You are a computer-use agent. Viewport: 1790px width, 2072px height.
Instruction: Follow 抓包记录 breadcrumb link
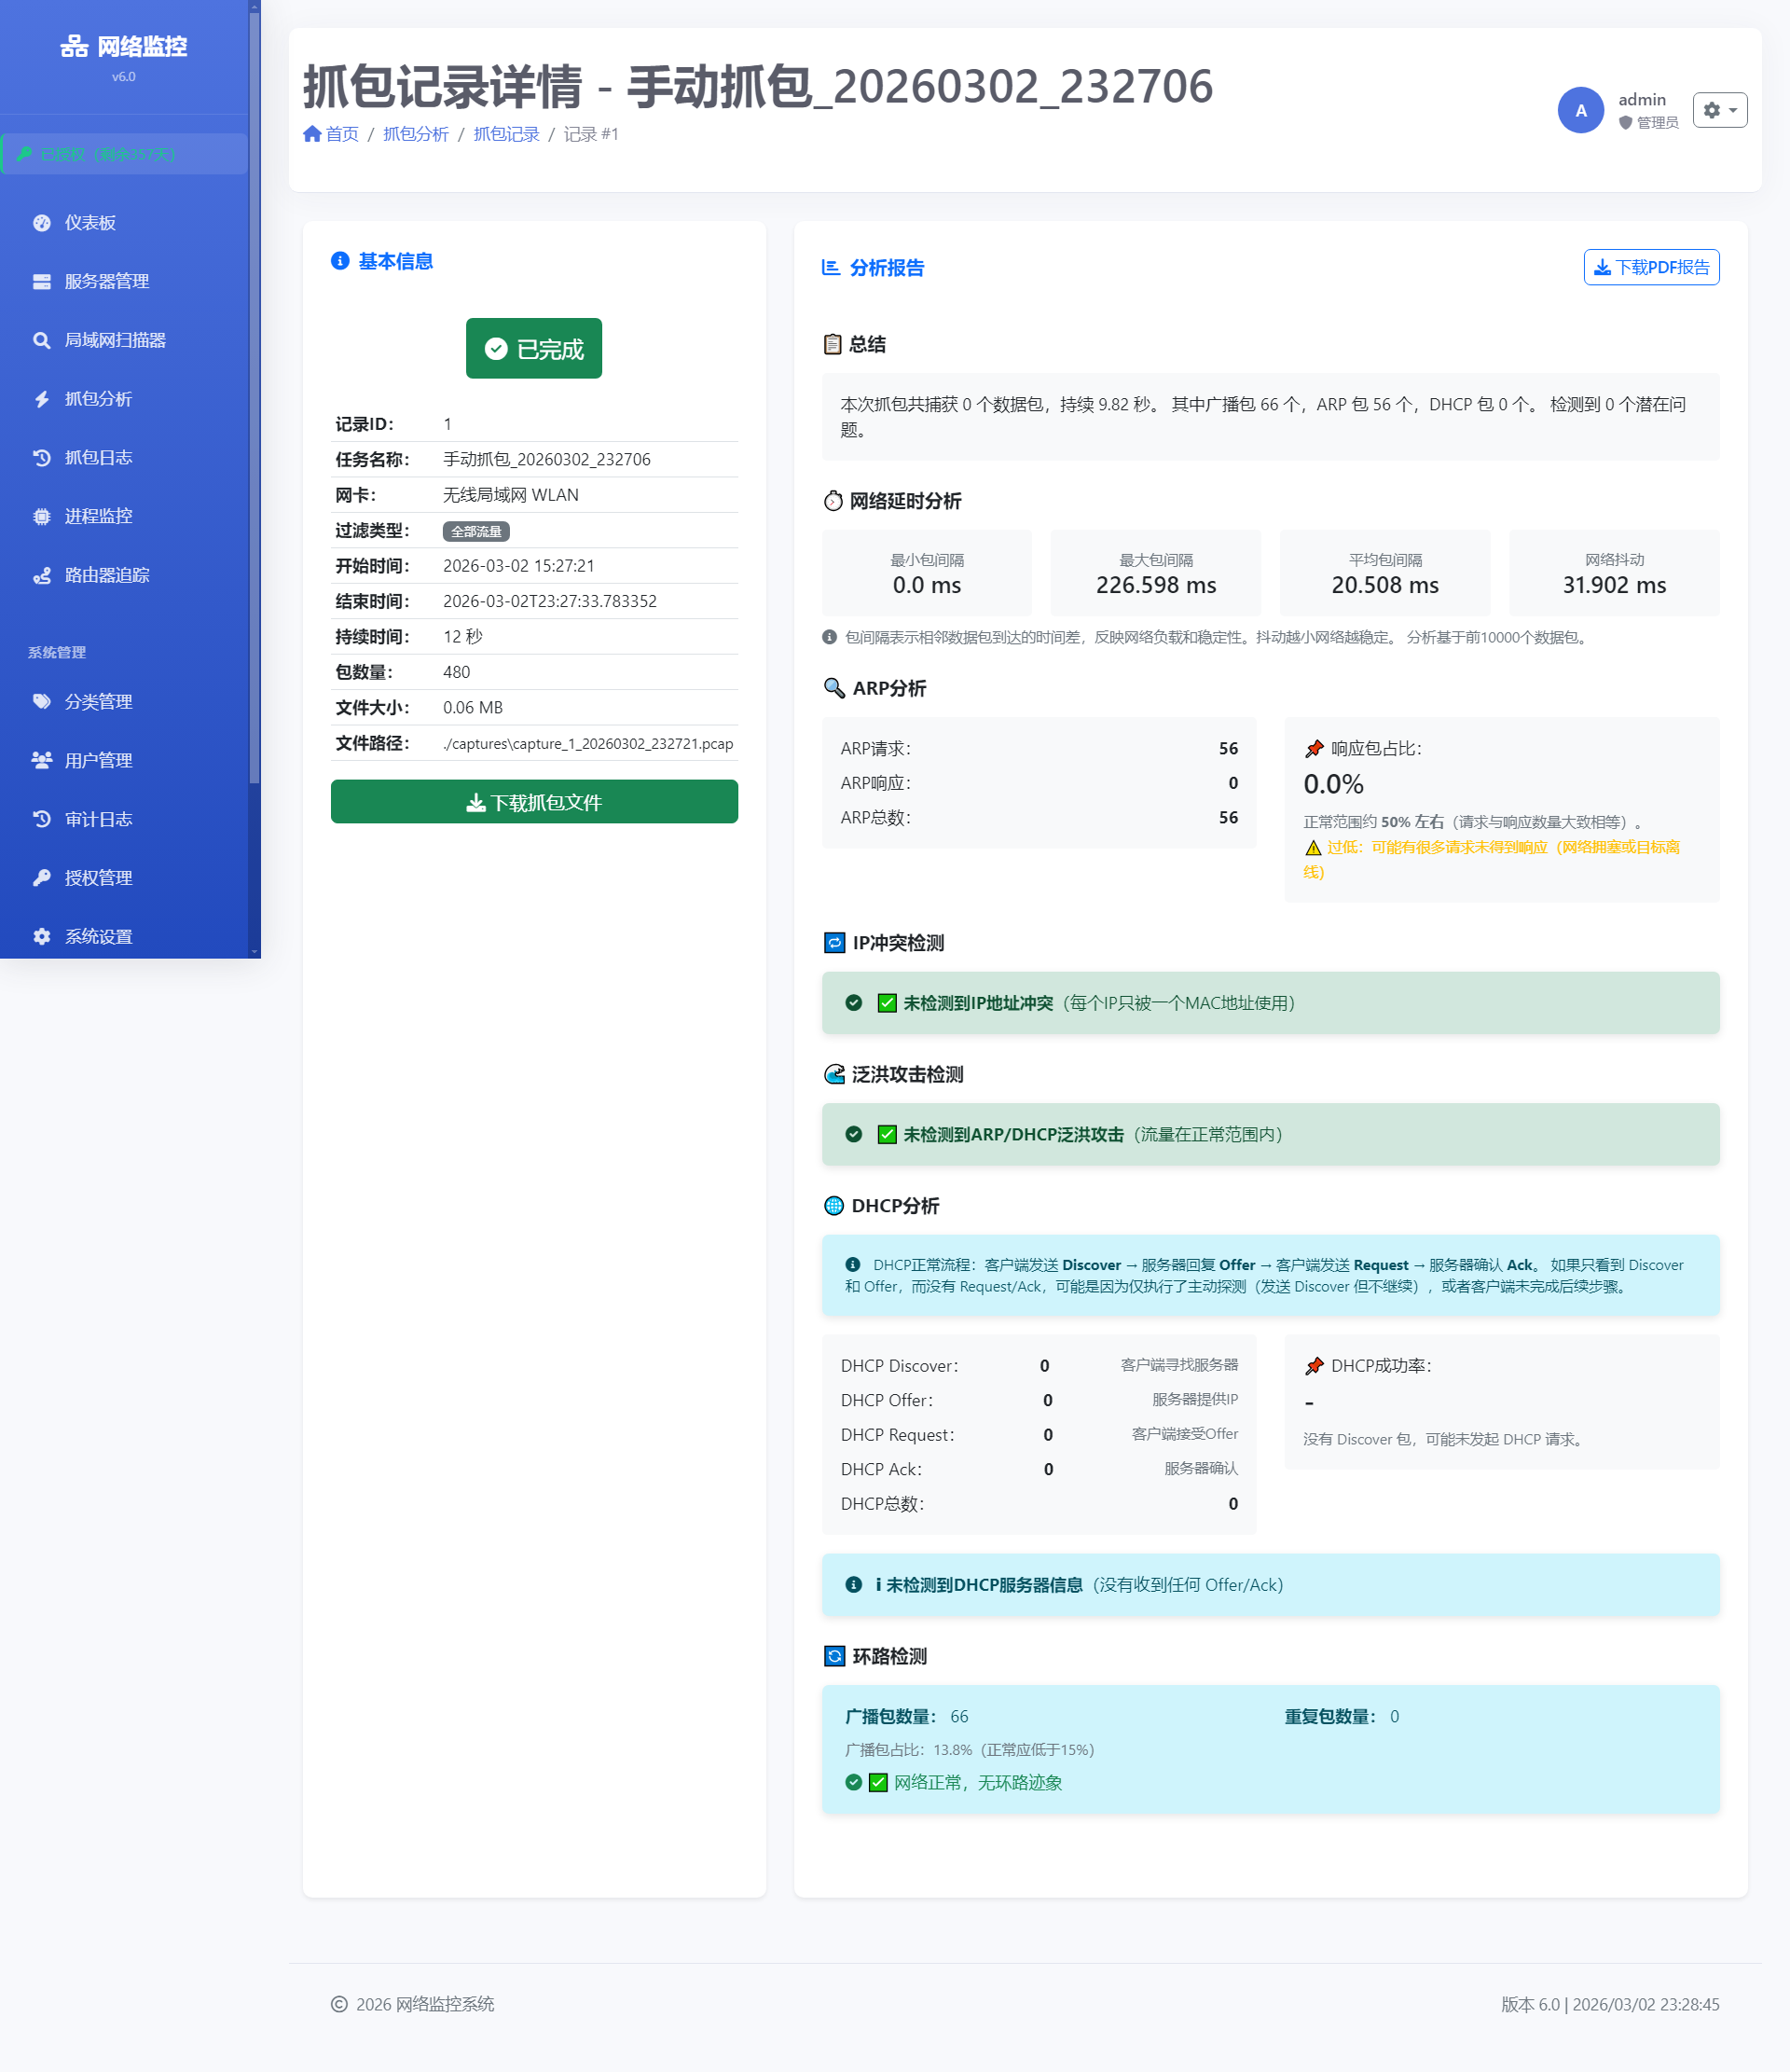pos(505,134)
